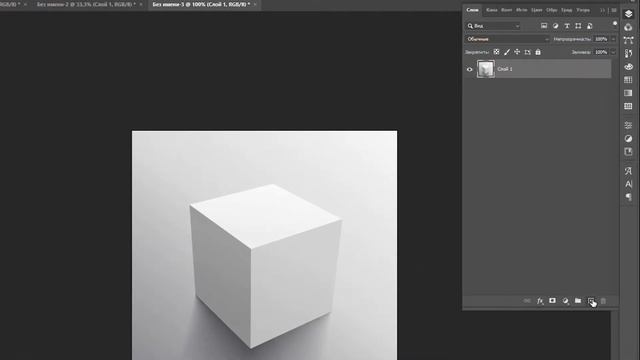Filter for shape layers

[x=578, y=26]
